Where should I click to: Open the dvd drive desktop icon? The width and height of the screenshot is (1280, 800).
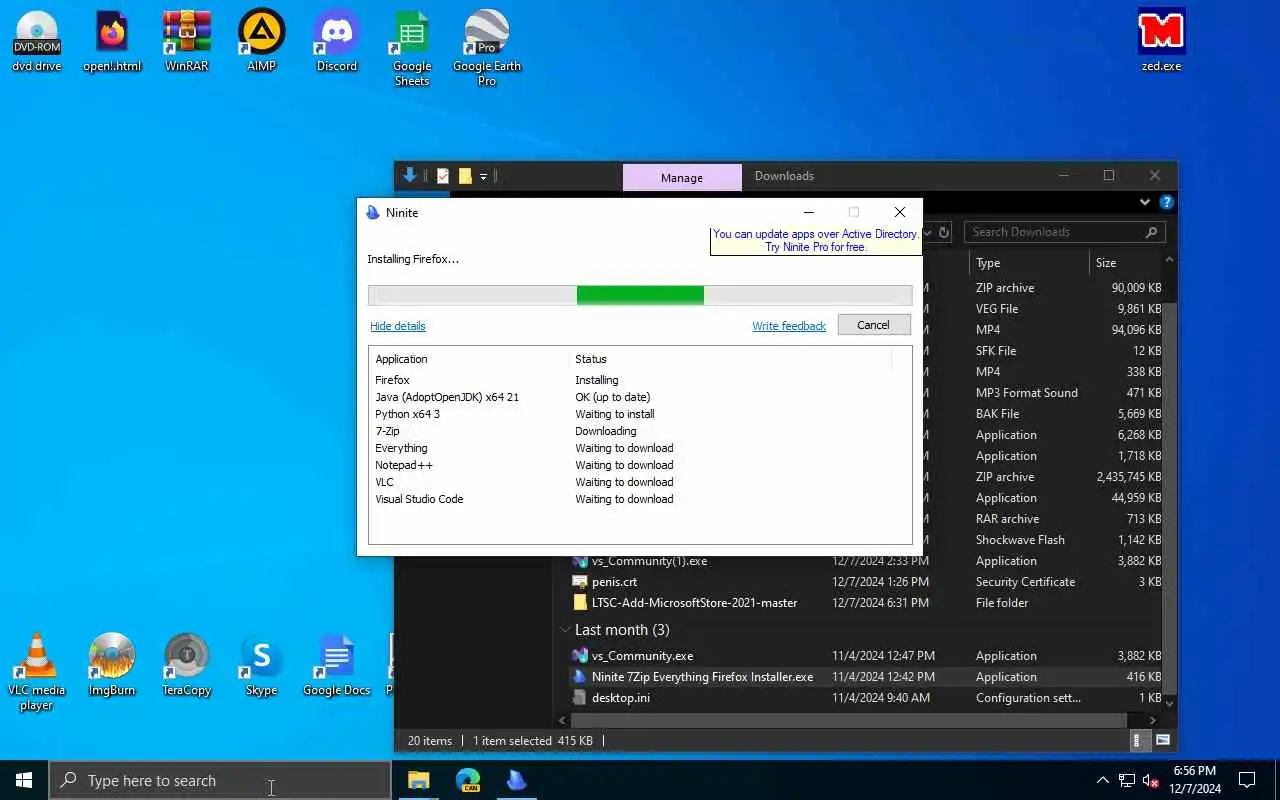pos(37,42)
